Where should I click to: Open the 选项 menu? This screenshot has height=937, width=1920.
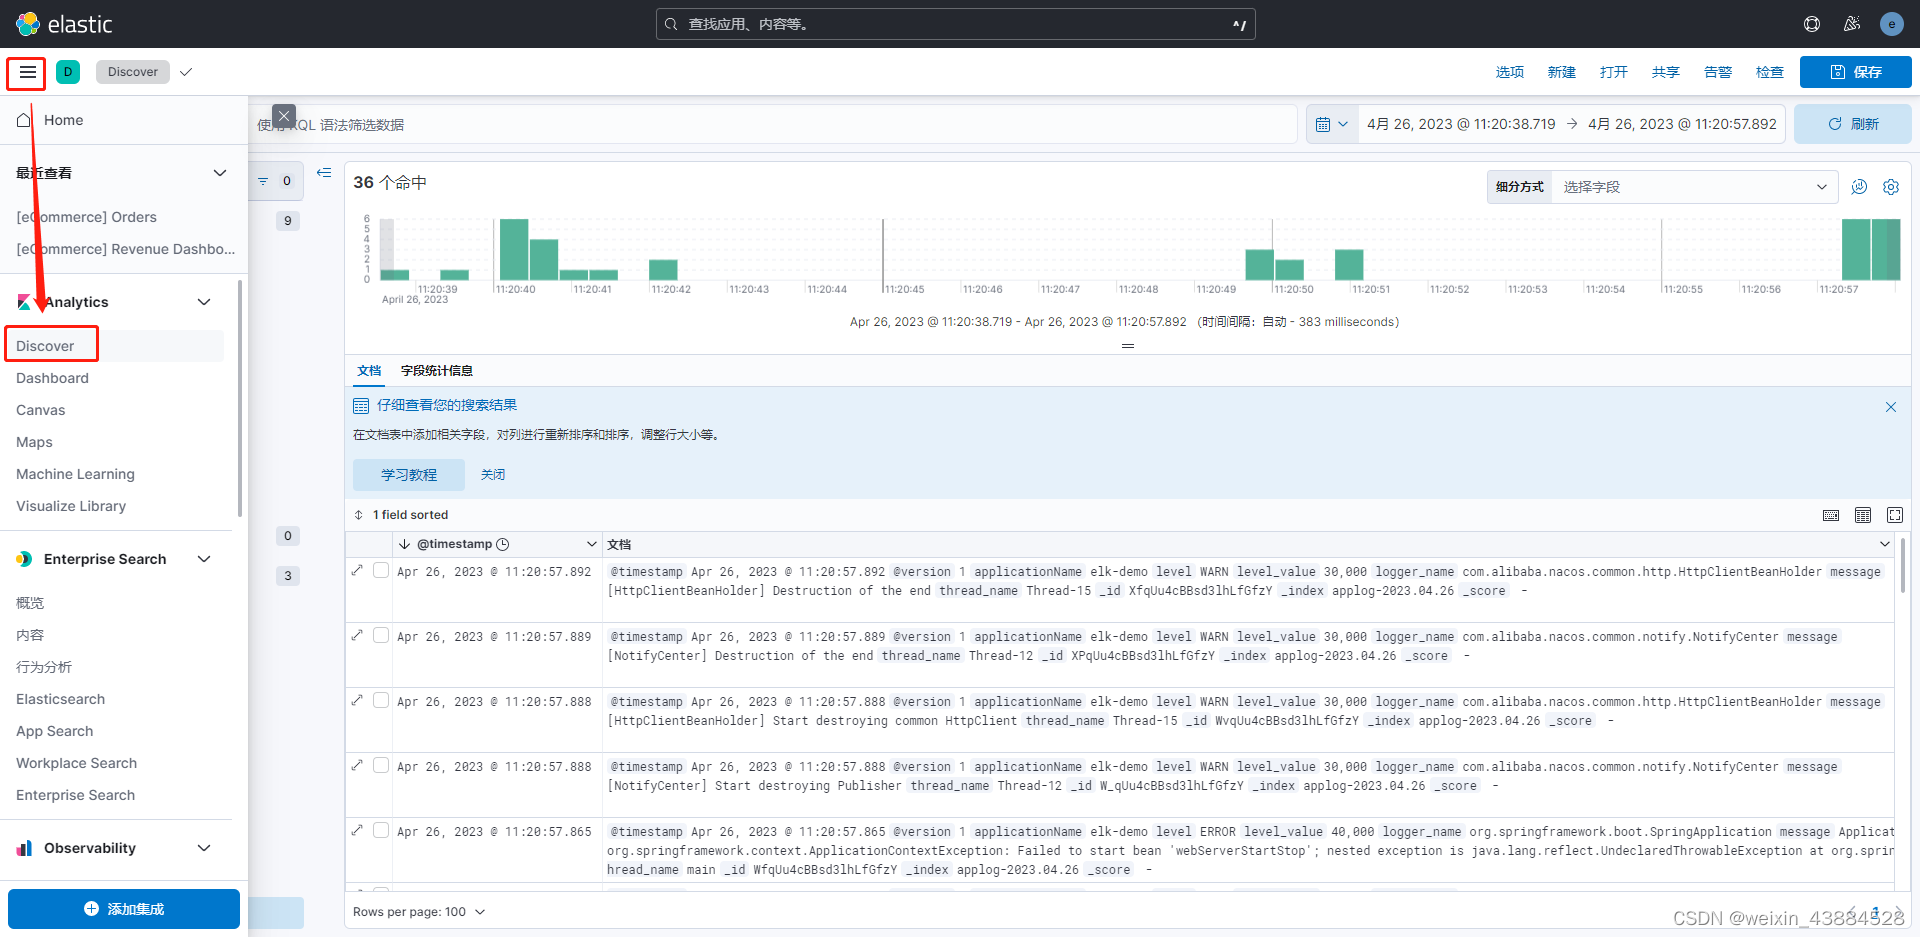1510,72
